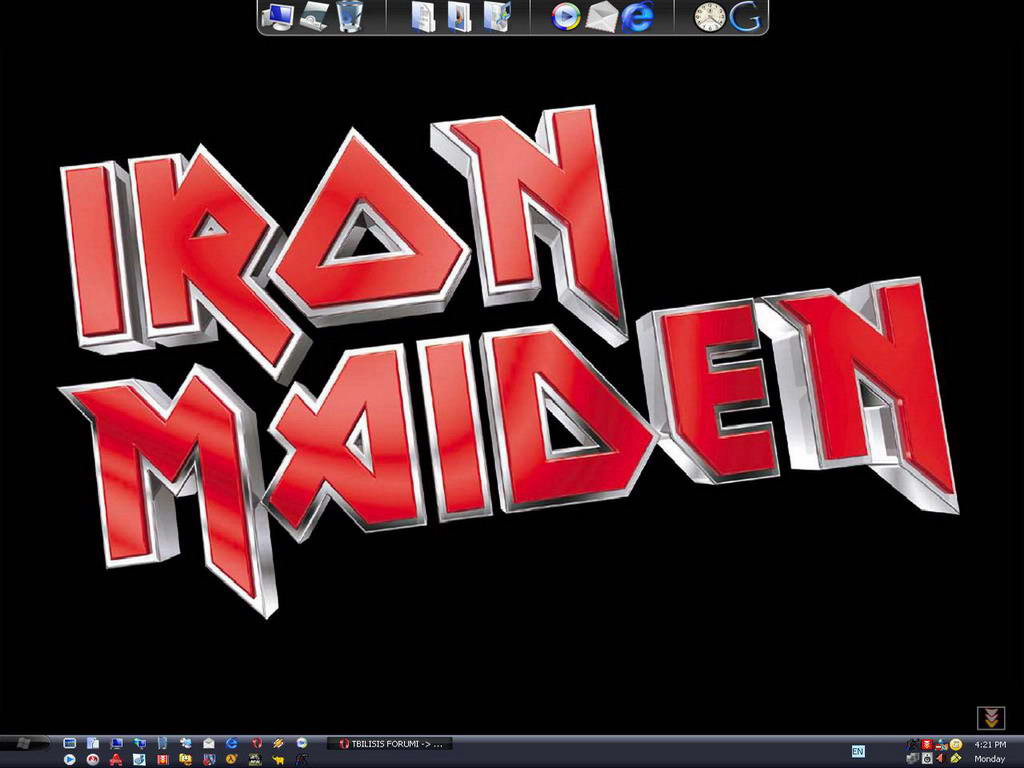Open the yellow elephant icon in the taskbar
The image size is (1024, 768).
click(278, 759)
